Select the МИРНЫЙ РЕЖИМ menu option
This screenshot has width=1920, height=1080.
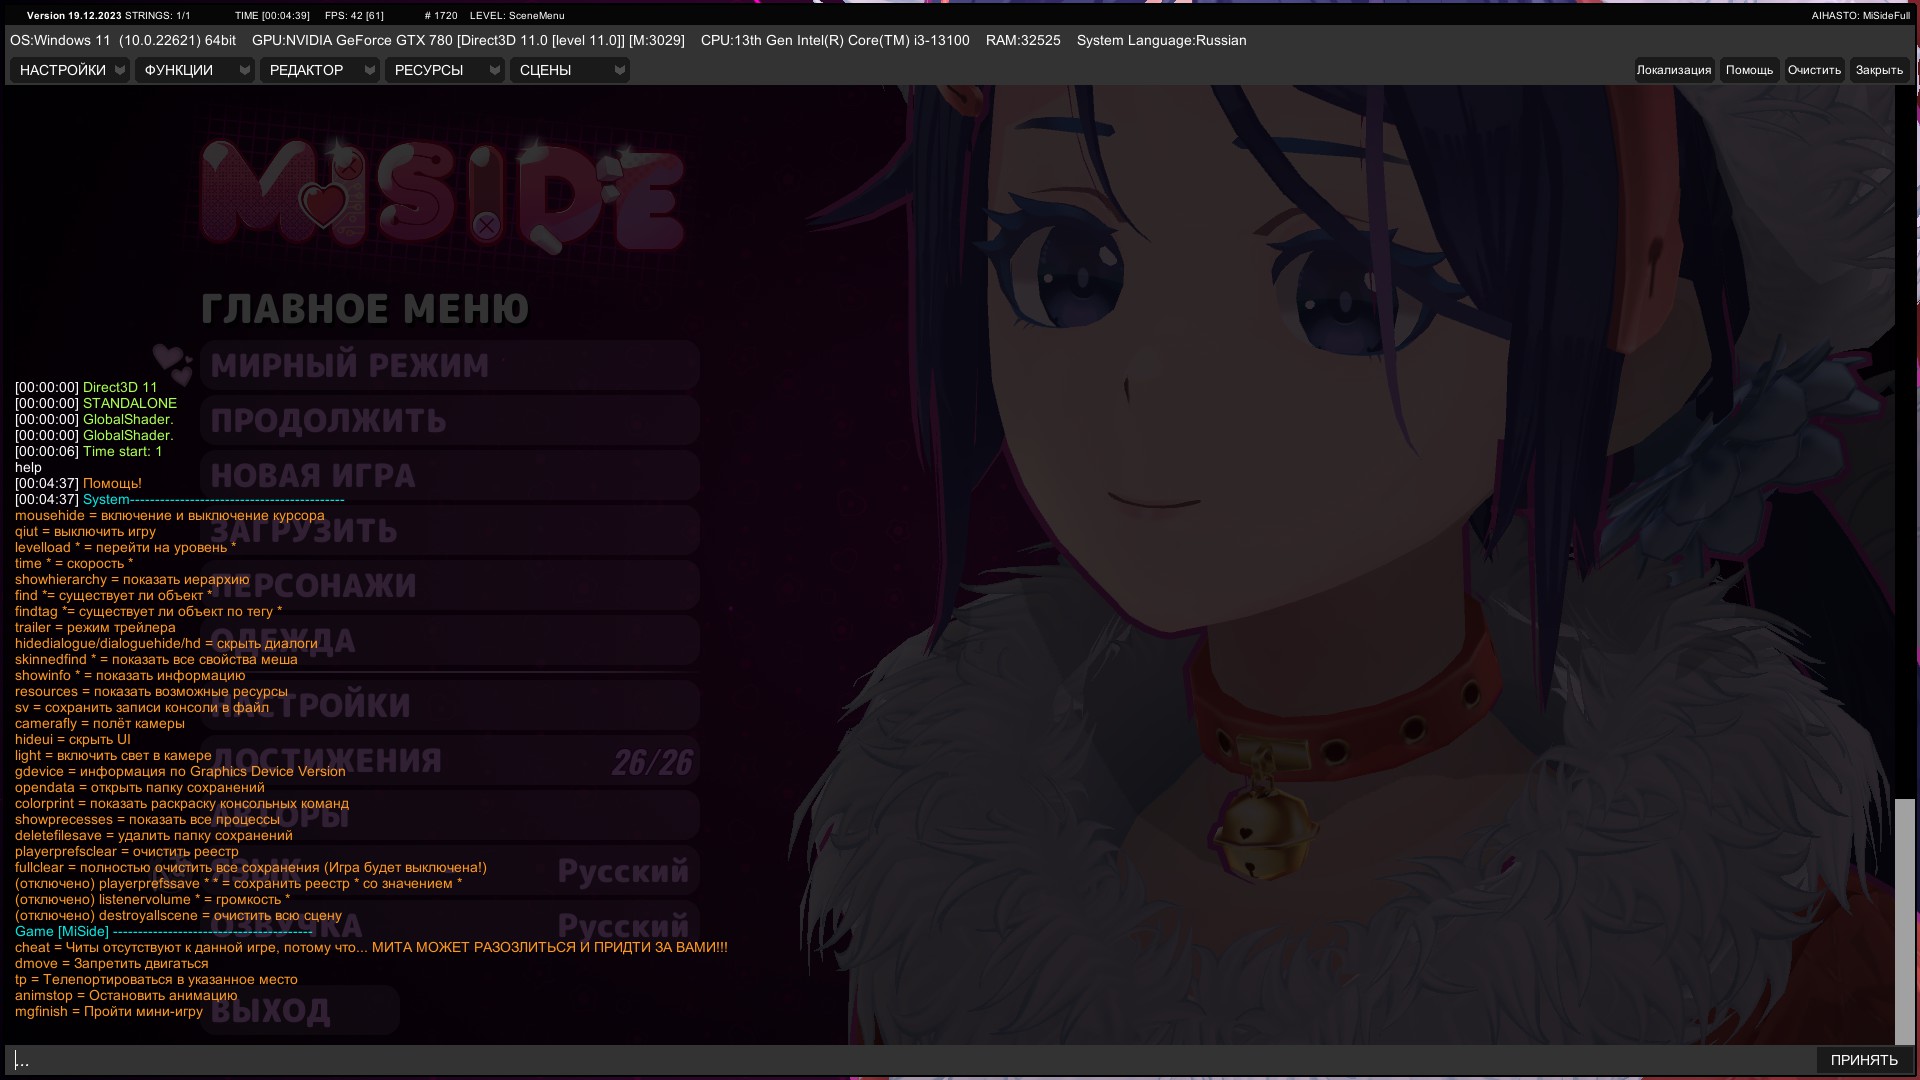pos(448,366)
